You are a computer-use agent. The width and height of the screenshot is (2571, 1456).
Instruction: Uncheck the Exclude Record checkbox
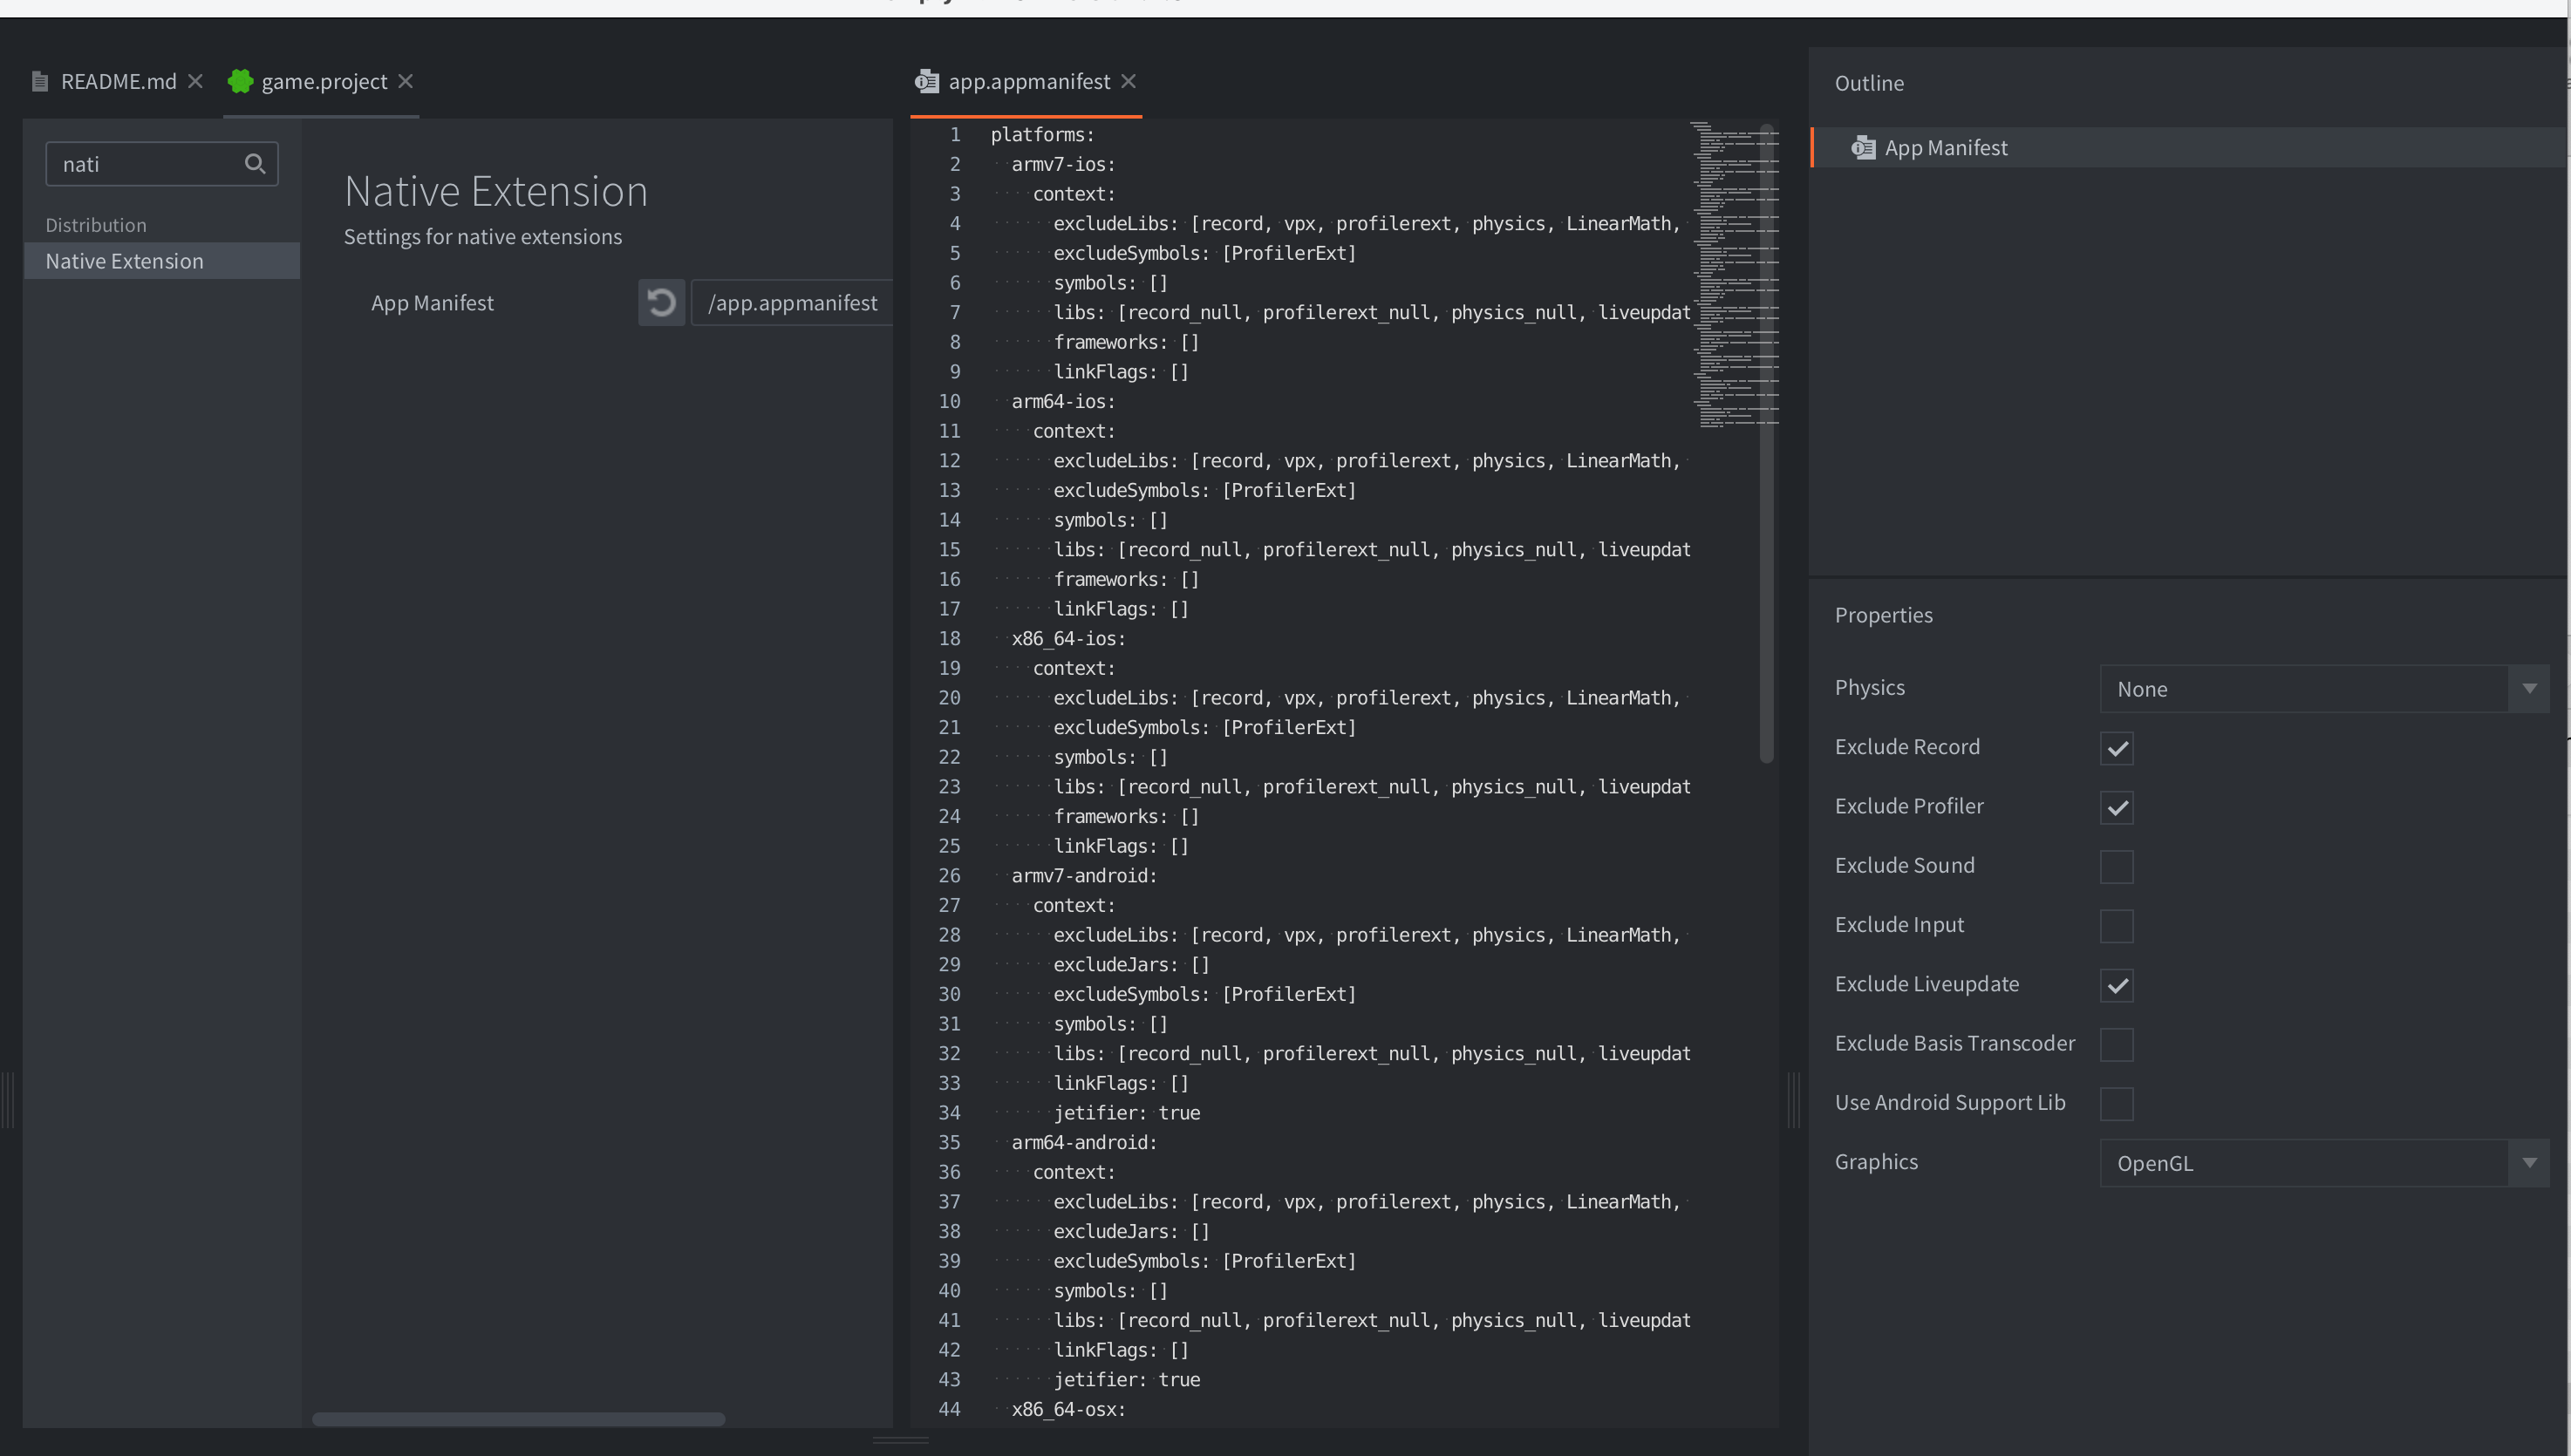click(2116, 748)
